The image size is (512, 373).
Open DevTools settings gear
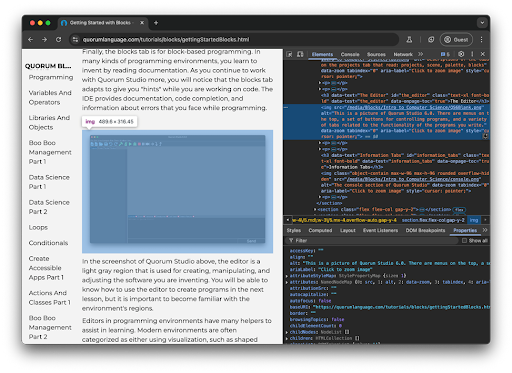pyautogui.click(x=461, y=54)
